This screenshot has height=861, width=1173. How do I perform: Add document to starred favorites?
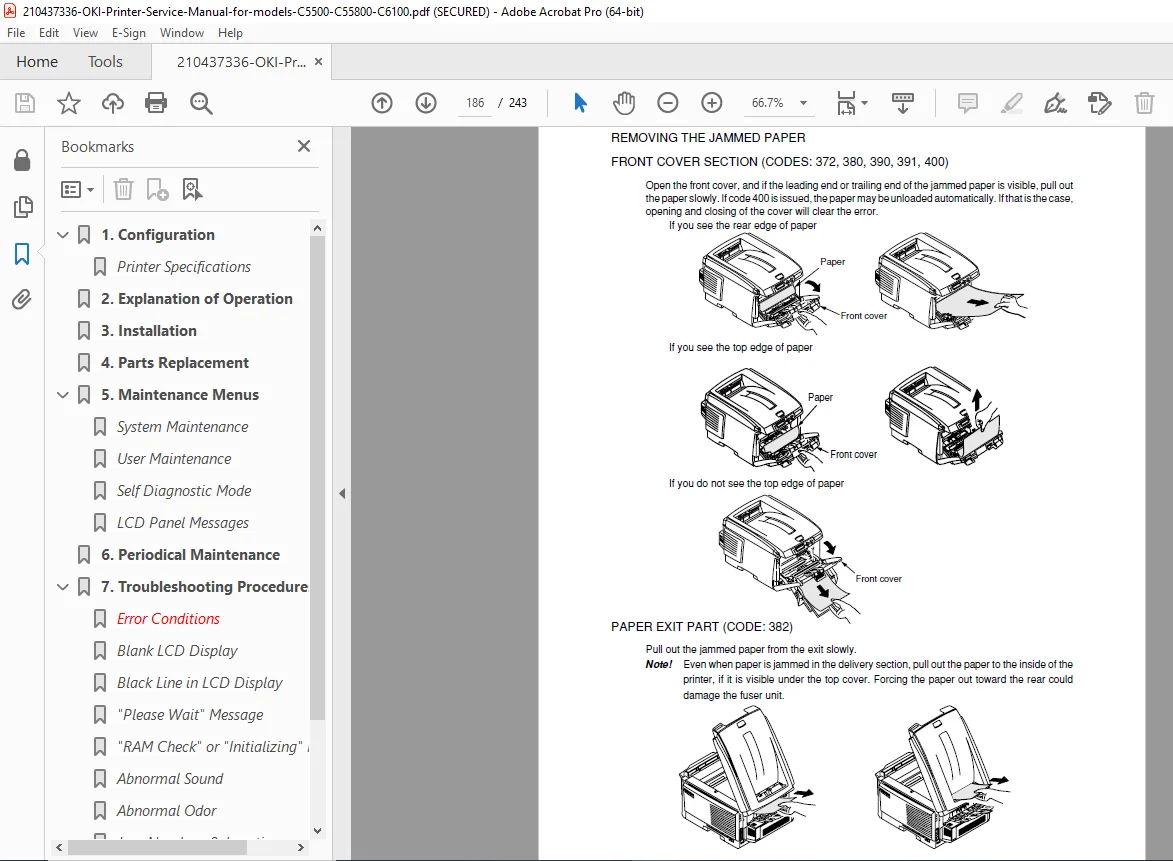[69, 102]
